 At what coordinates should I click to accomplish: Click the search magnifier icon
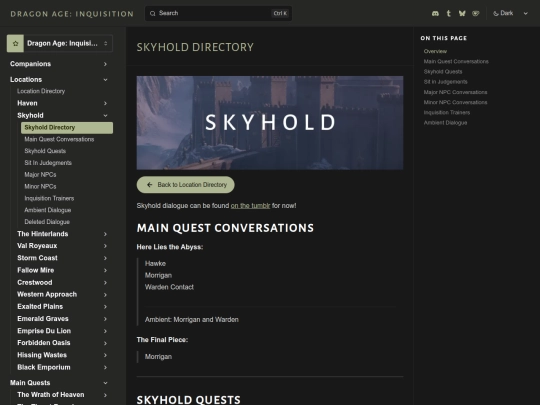click(153, 13)
